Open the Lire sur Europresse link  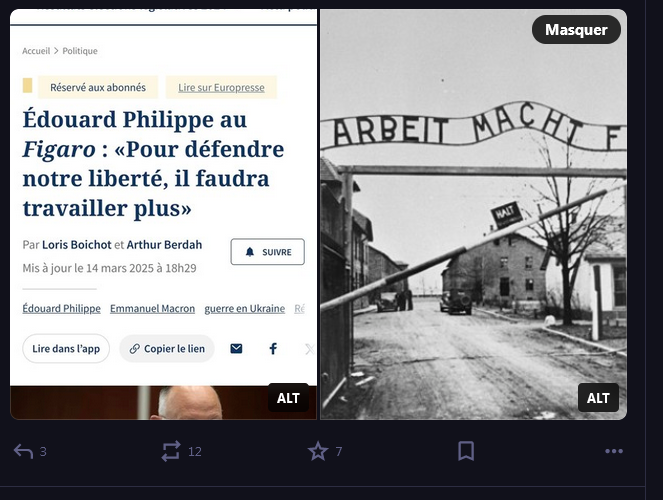(x=221, y=87)
